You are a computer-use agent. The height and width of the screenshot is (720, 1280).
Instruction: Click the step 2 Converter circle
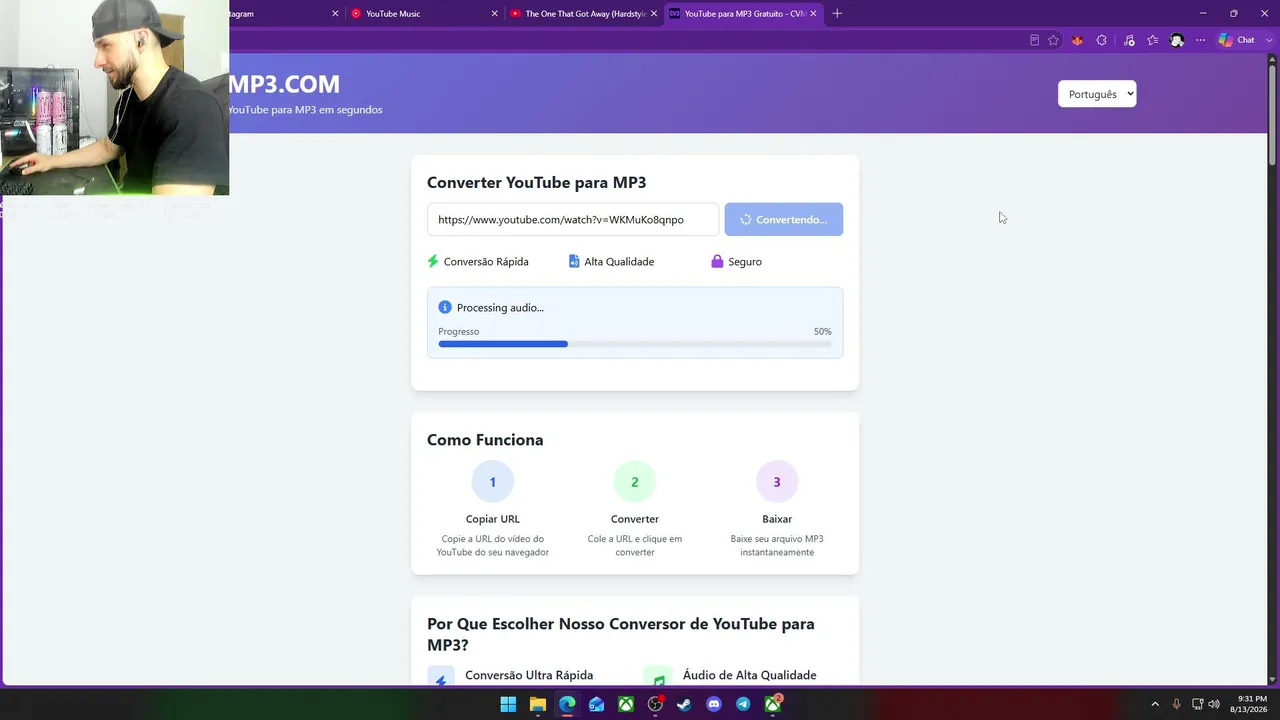pos(635,482)
